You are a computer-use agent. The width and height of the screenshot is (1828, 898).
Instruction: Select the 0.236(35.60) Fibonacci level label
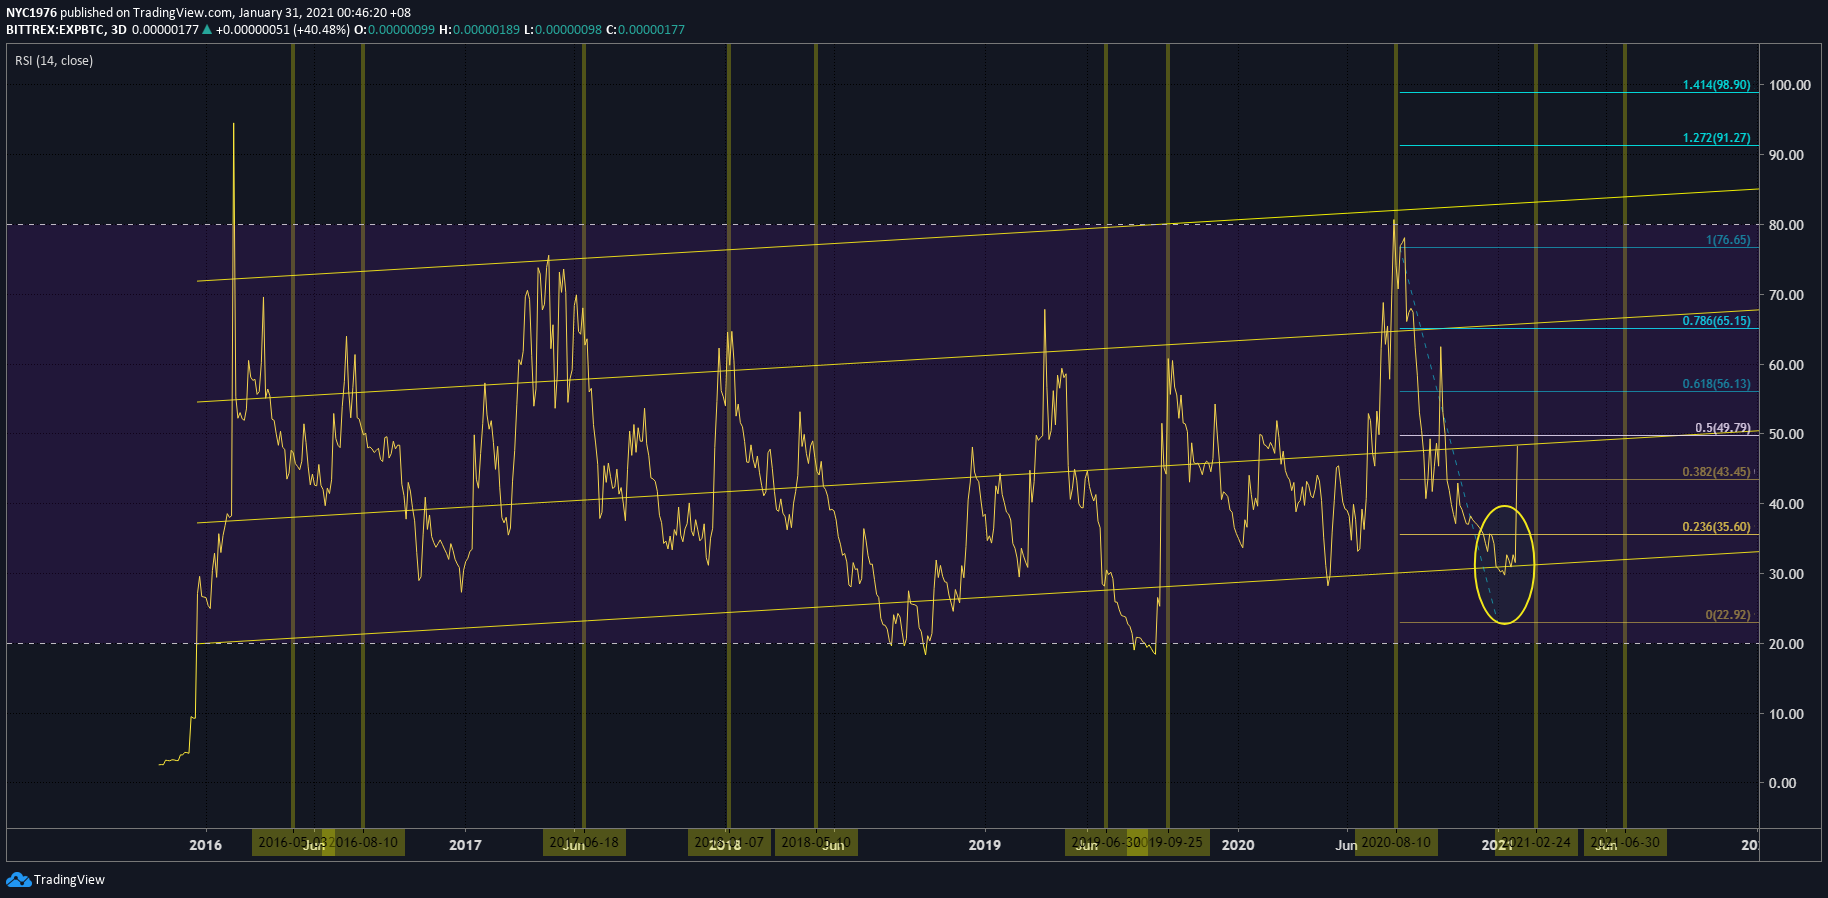pyautogui.click(x=1716, y=527)
